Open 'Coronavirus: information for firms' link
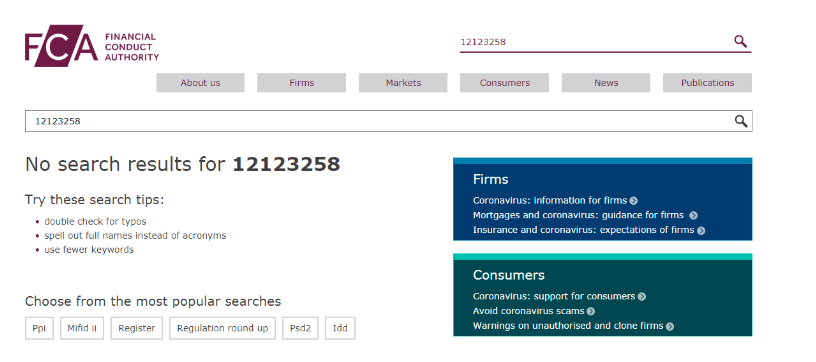 (x=550, y=200)
